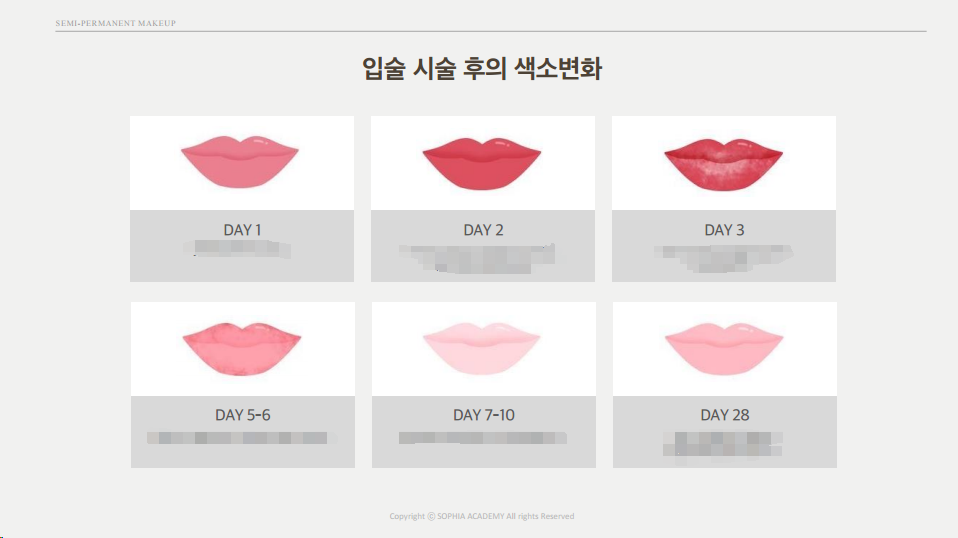This screenshot has width=958, height=538.
Task: Click the SEMI-PERMANENT MAKEUP header text
Action: click(115, 23)
